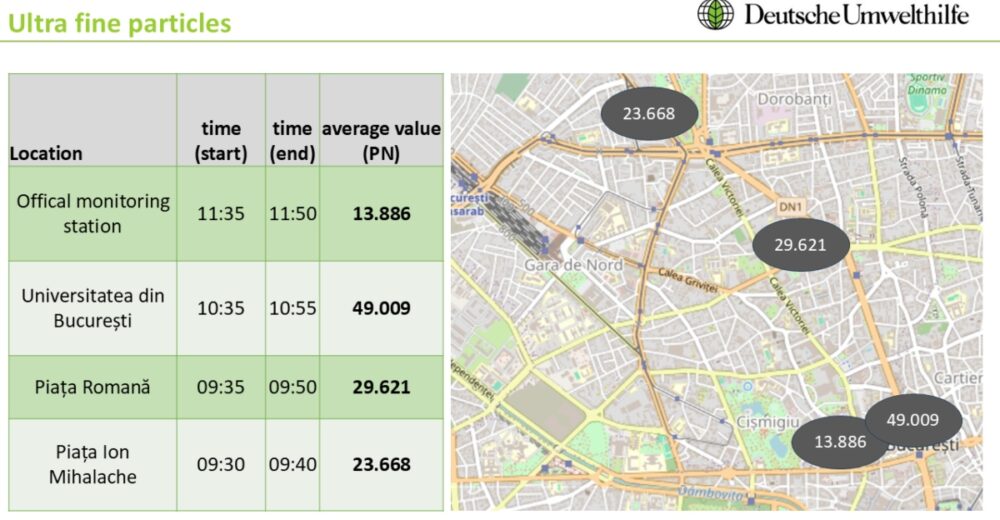Click the DN1 road label on map
Image resolution: width=1000 pixels, height=520 pixels.
tap(790, 206)
